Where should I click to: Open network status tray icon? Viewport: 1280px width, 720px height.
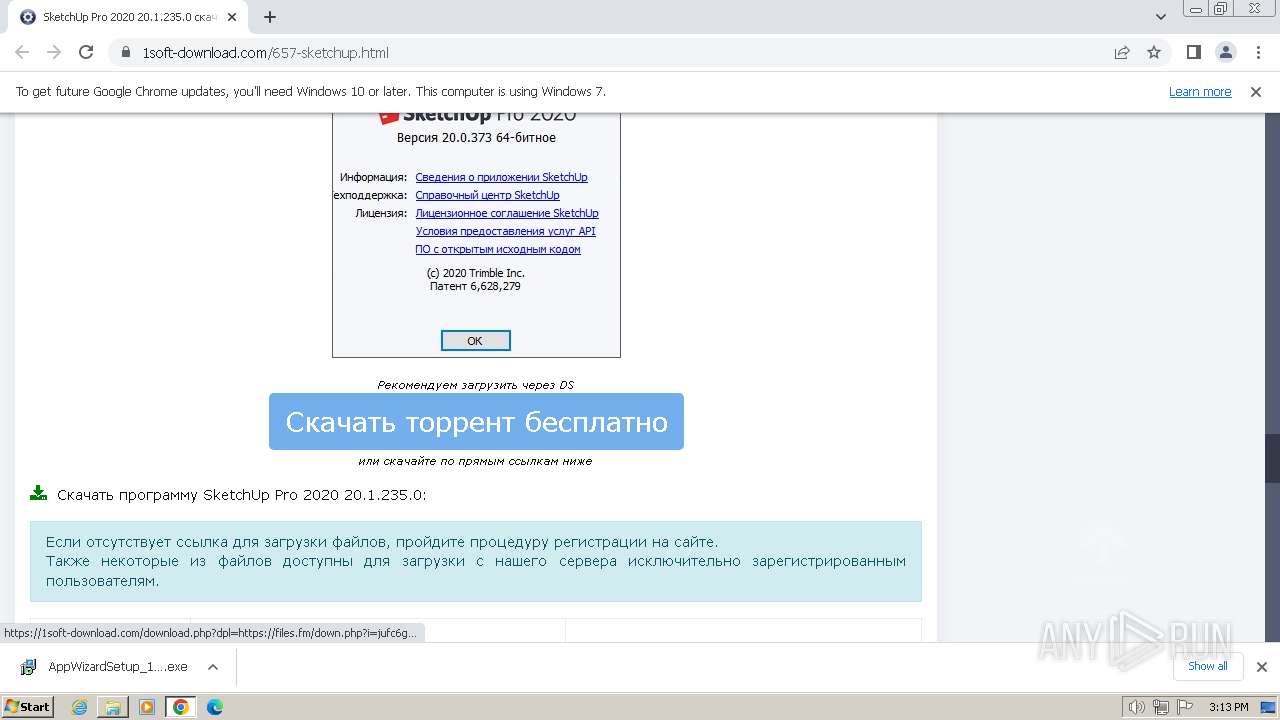[x=1161, y=707]
